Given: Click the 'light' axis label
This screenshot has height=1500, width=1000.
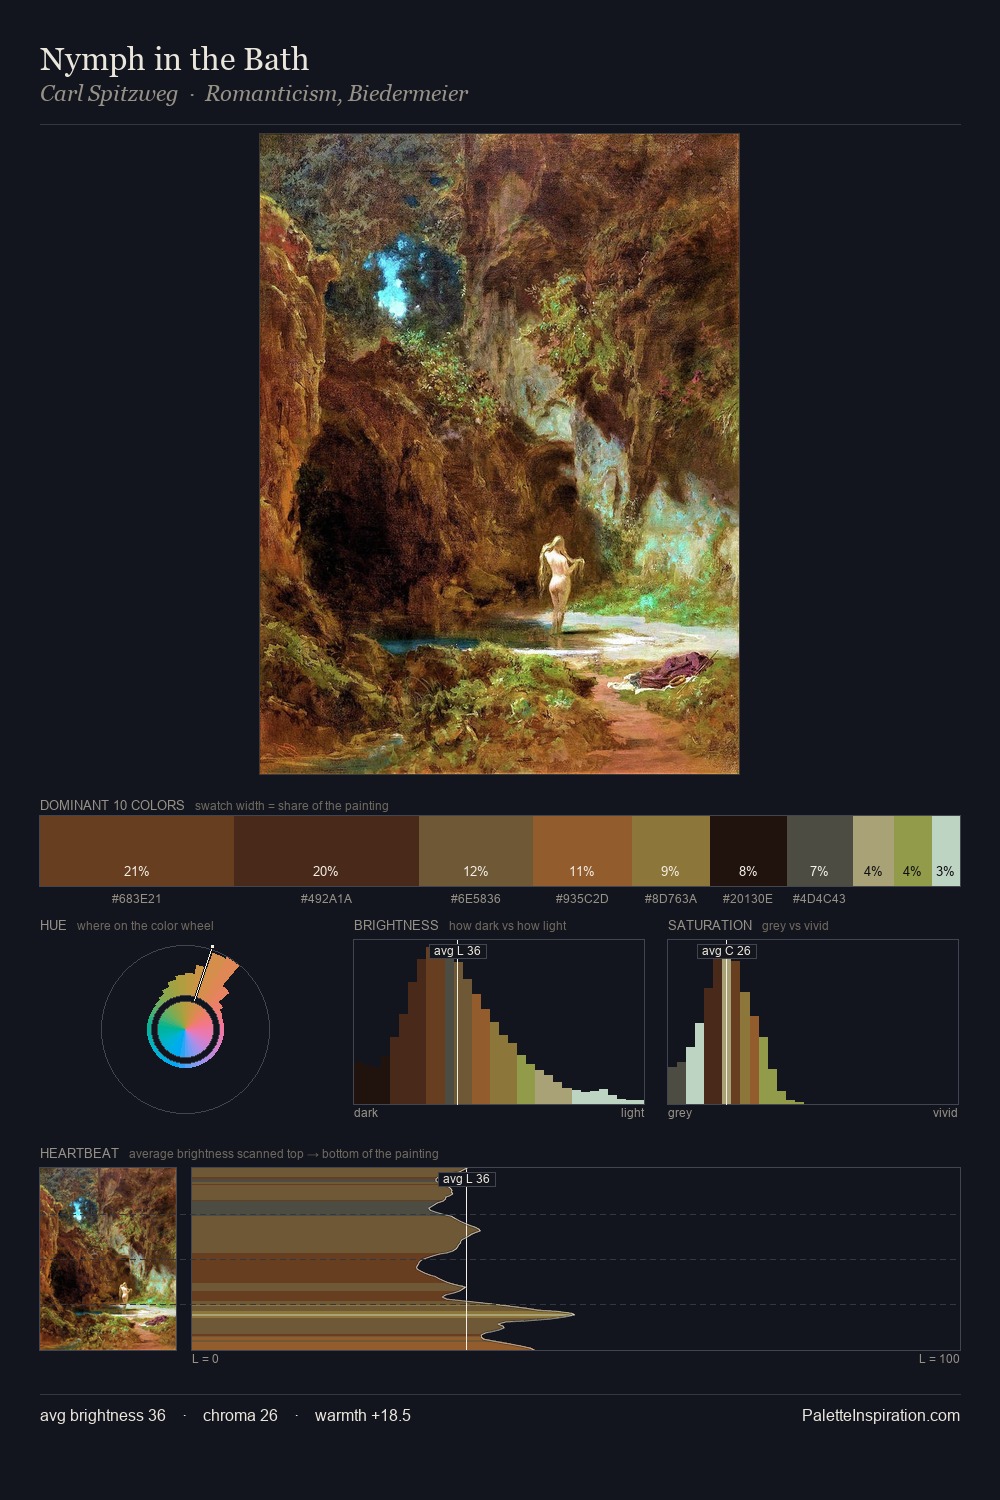Looking at the screenshot, I should 633,1113.
